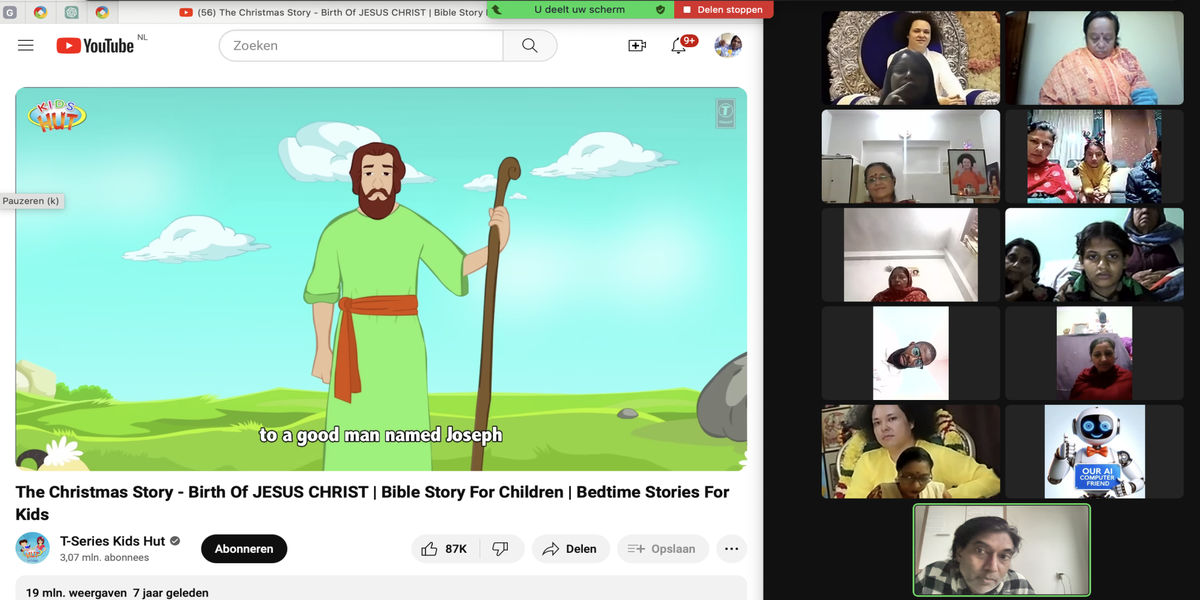
Task: Select tile of woman against white wall
Action: click(x=910, y=254)
